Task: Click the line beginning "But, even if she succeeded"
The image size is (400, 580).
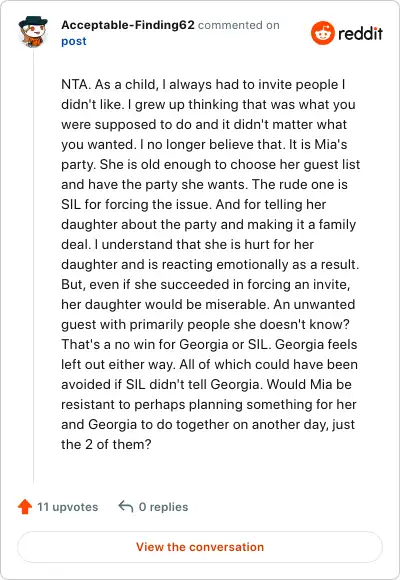Action: pos(206,284)
